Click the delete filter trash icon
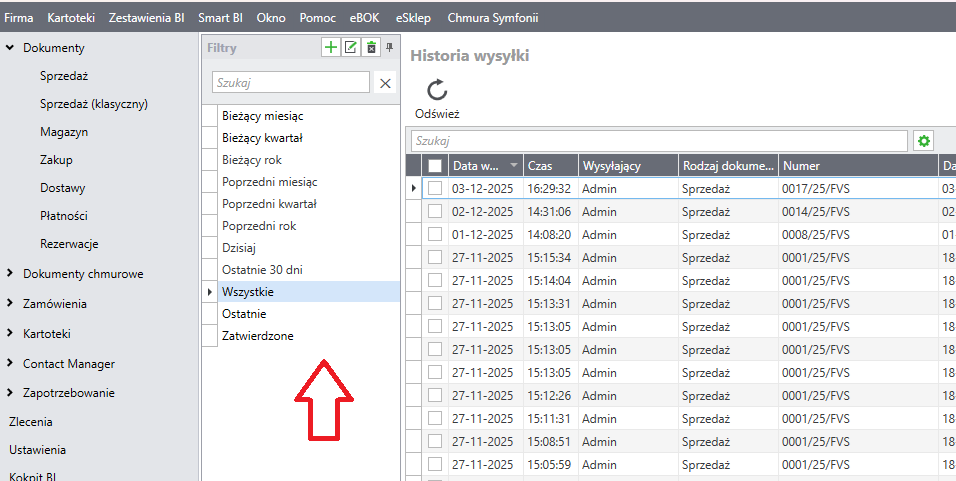 pyautogui.click(x=371, y=47)
